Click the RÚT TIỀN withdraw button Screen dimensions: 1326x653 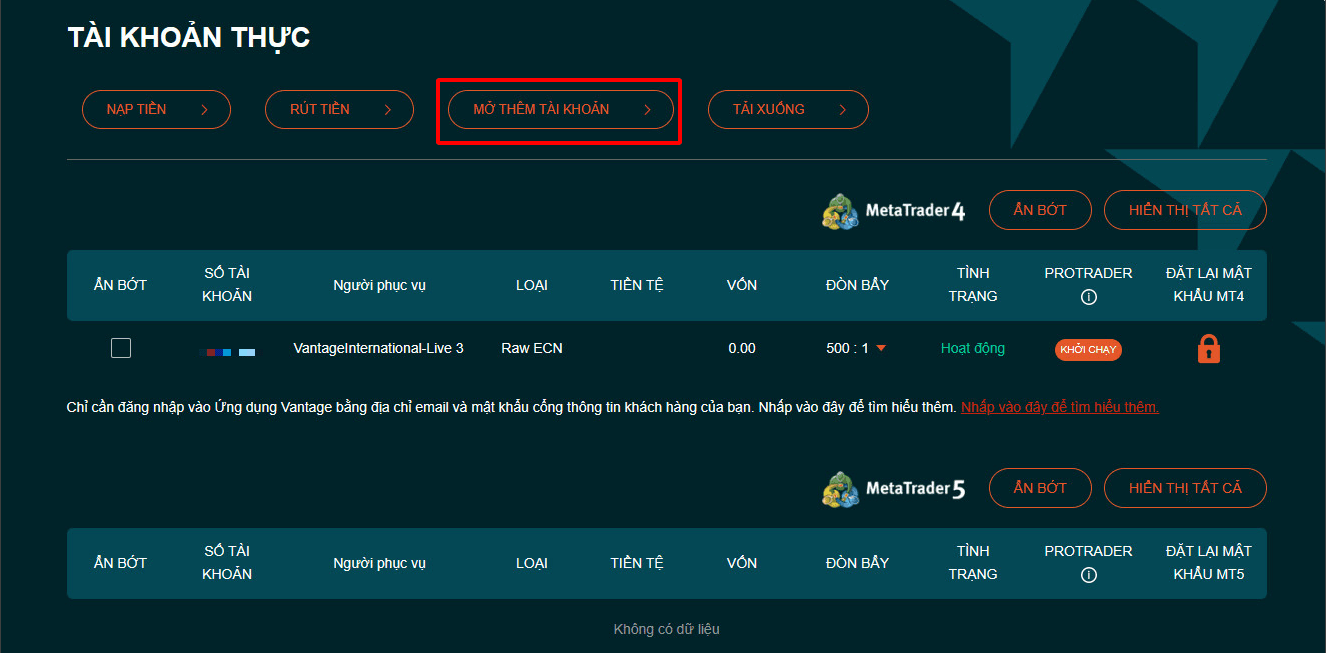pyautogui.click(x=339, y=110)
